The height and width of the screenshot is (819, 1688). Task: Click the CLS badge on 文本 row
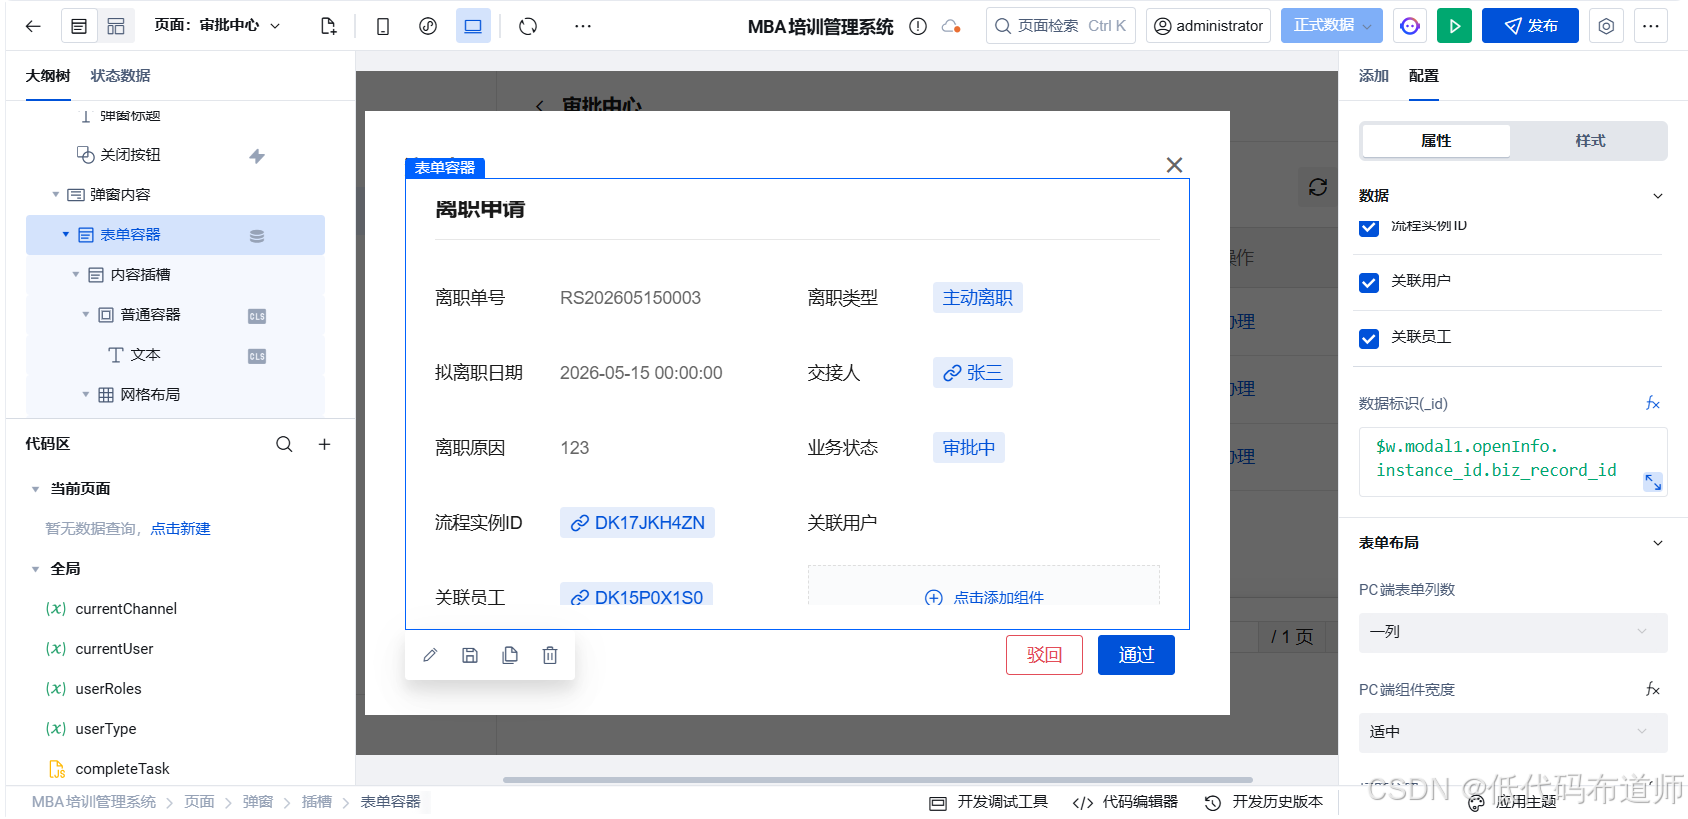(x=257, y=356)
